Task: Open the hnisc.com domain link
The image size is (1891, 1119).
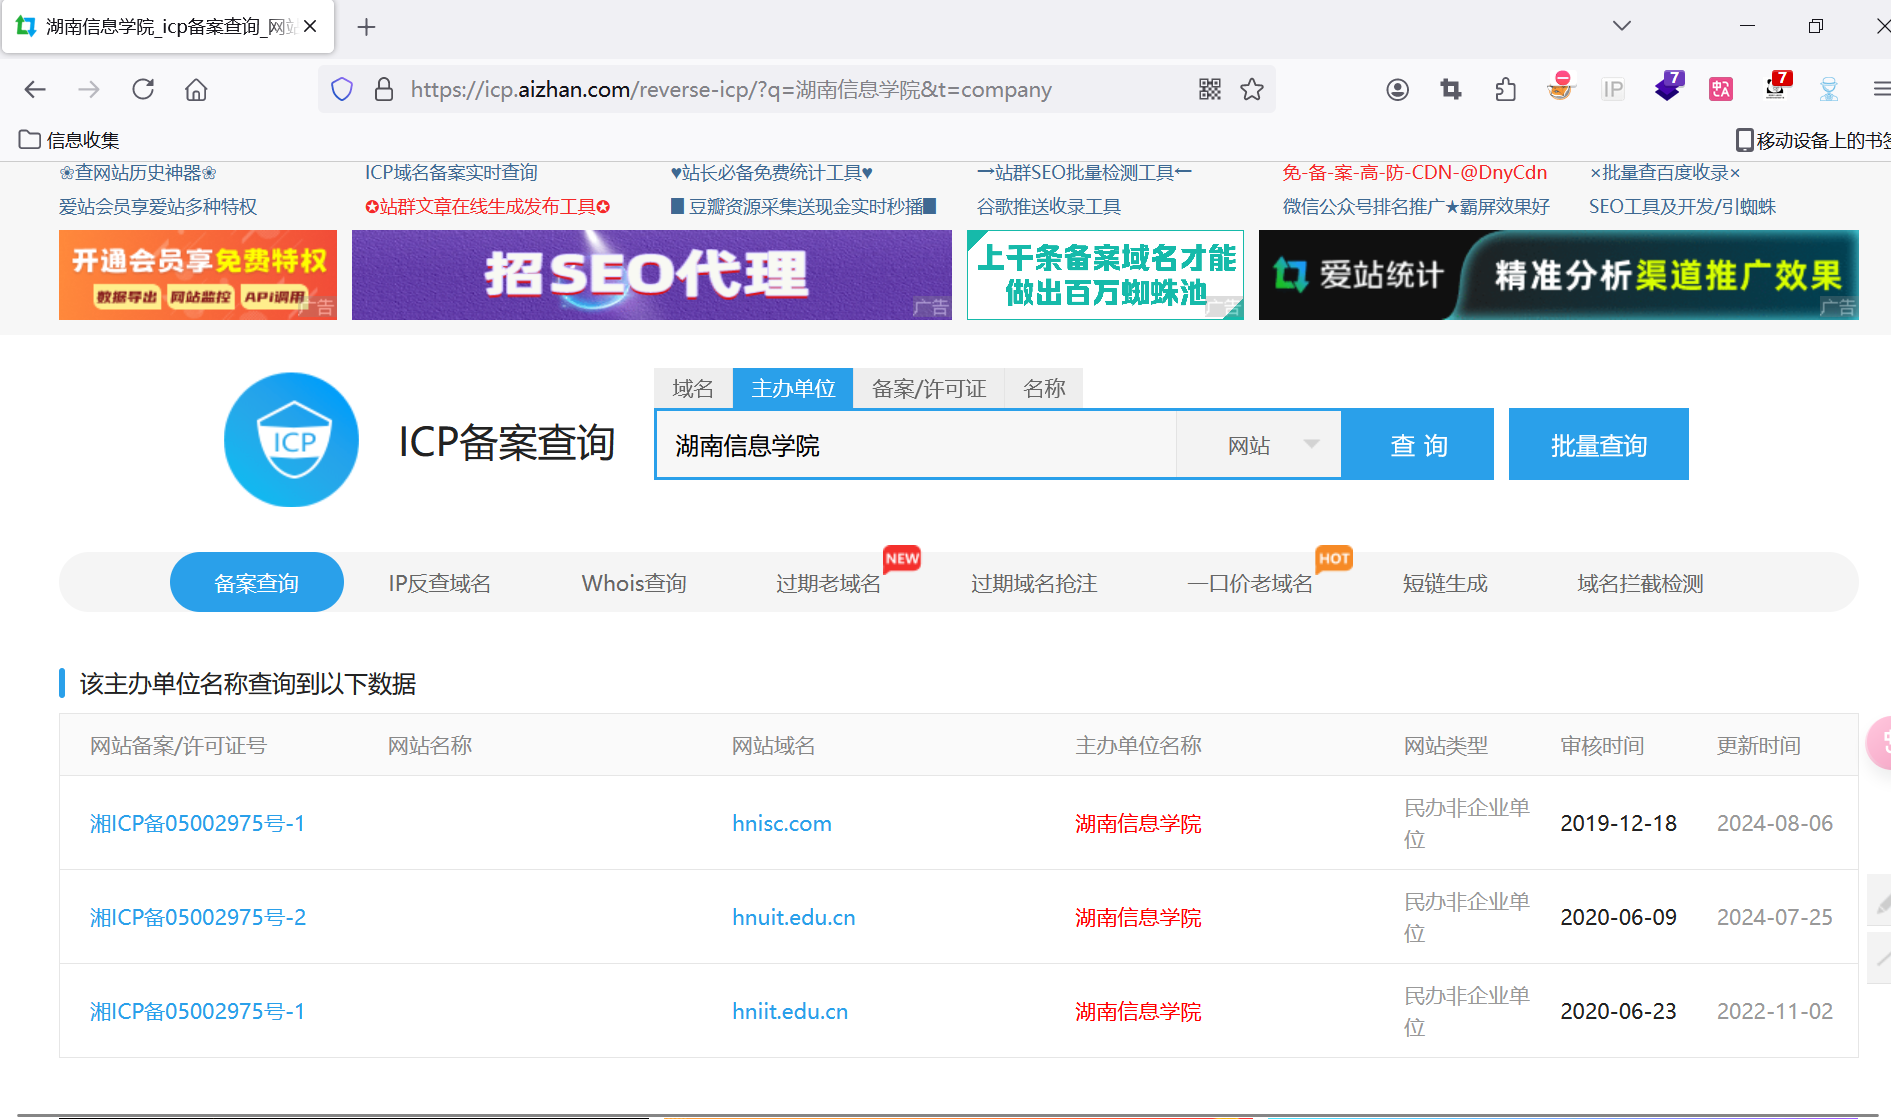Action: 782,823
